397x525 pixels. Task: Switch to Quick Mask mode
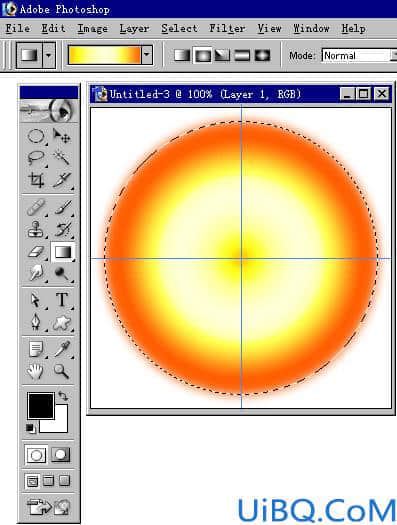click(x=61, y=455)
